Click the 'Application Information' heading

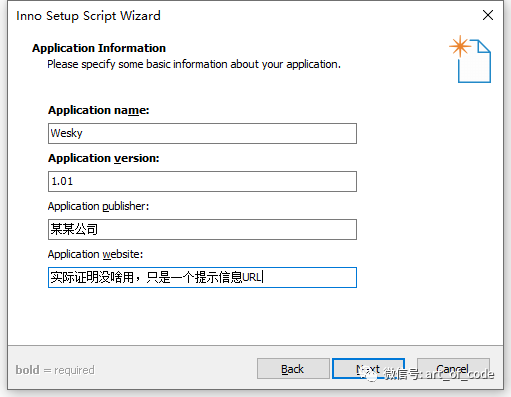(x=99, y=48)
